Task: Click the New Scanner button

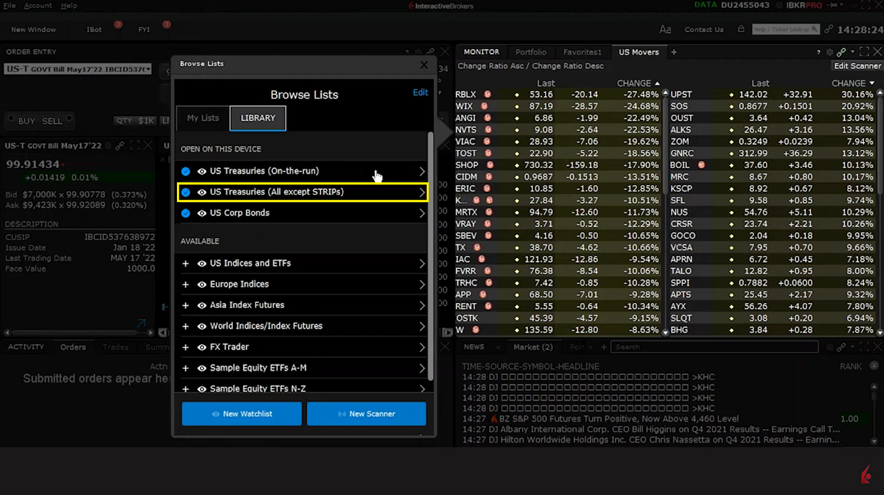Action: [366, 413]
